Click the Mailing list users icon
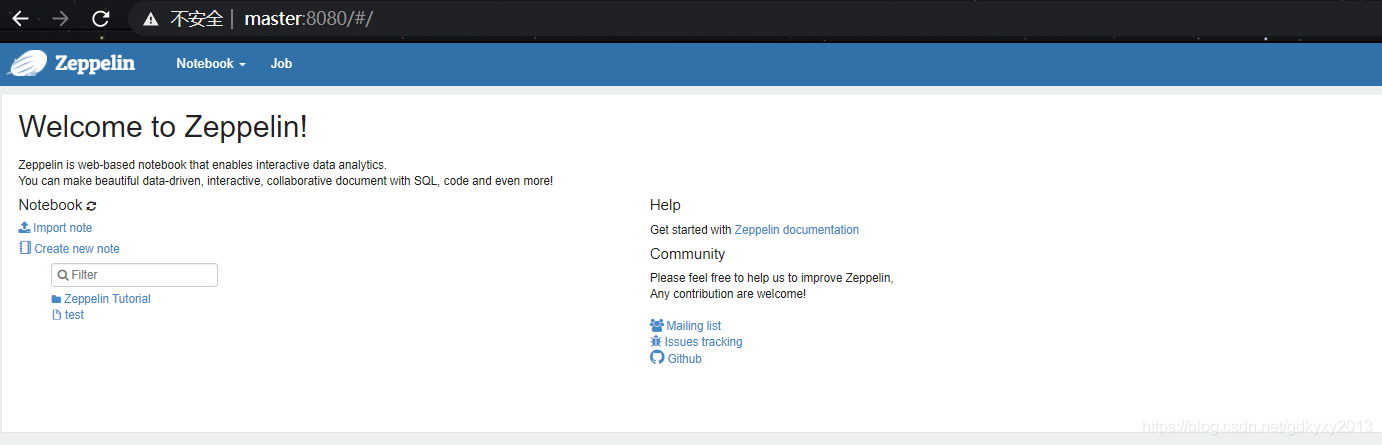 (657, 325)
